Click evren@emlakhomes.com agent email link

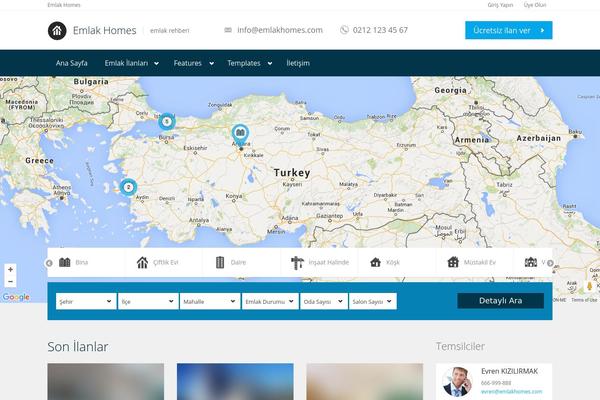511,392
